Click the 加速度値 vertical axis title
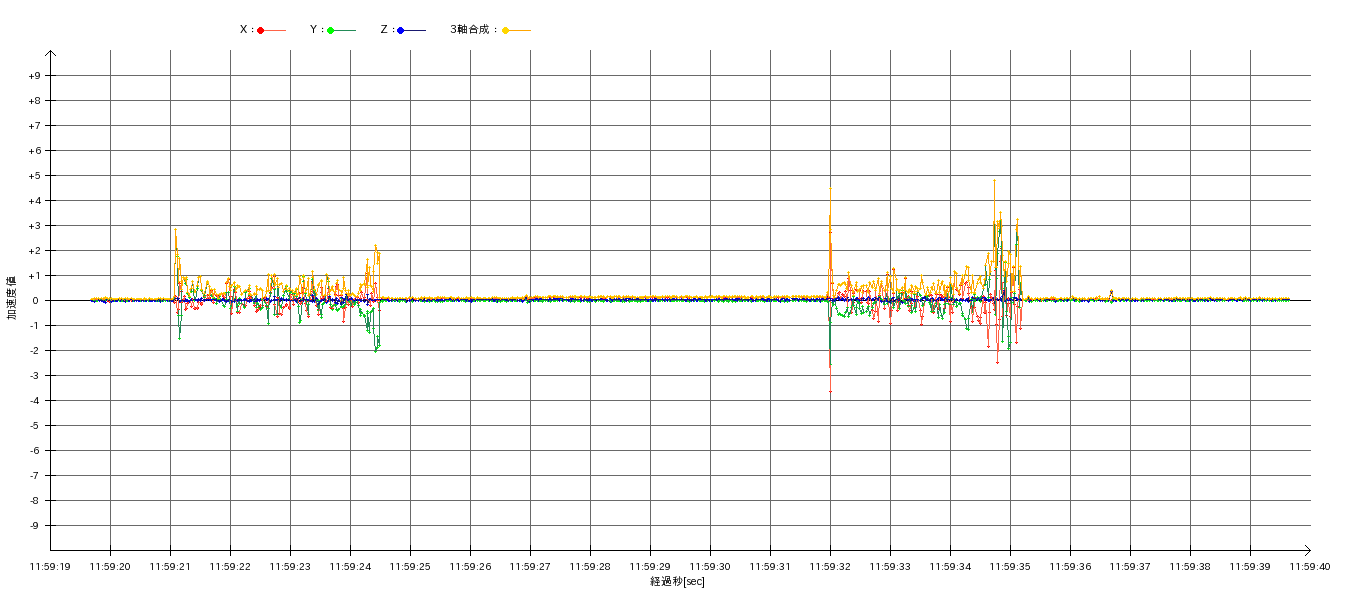 12,297
